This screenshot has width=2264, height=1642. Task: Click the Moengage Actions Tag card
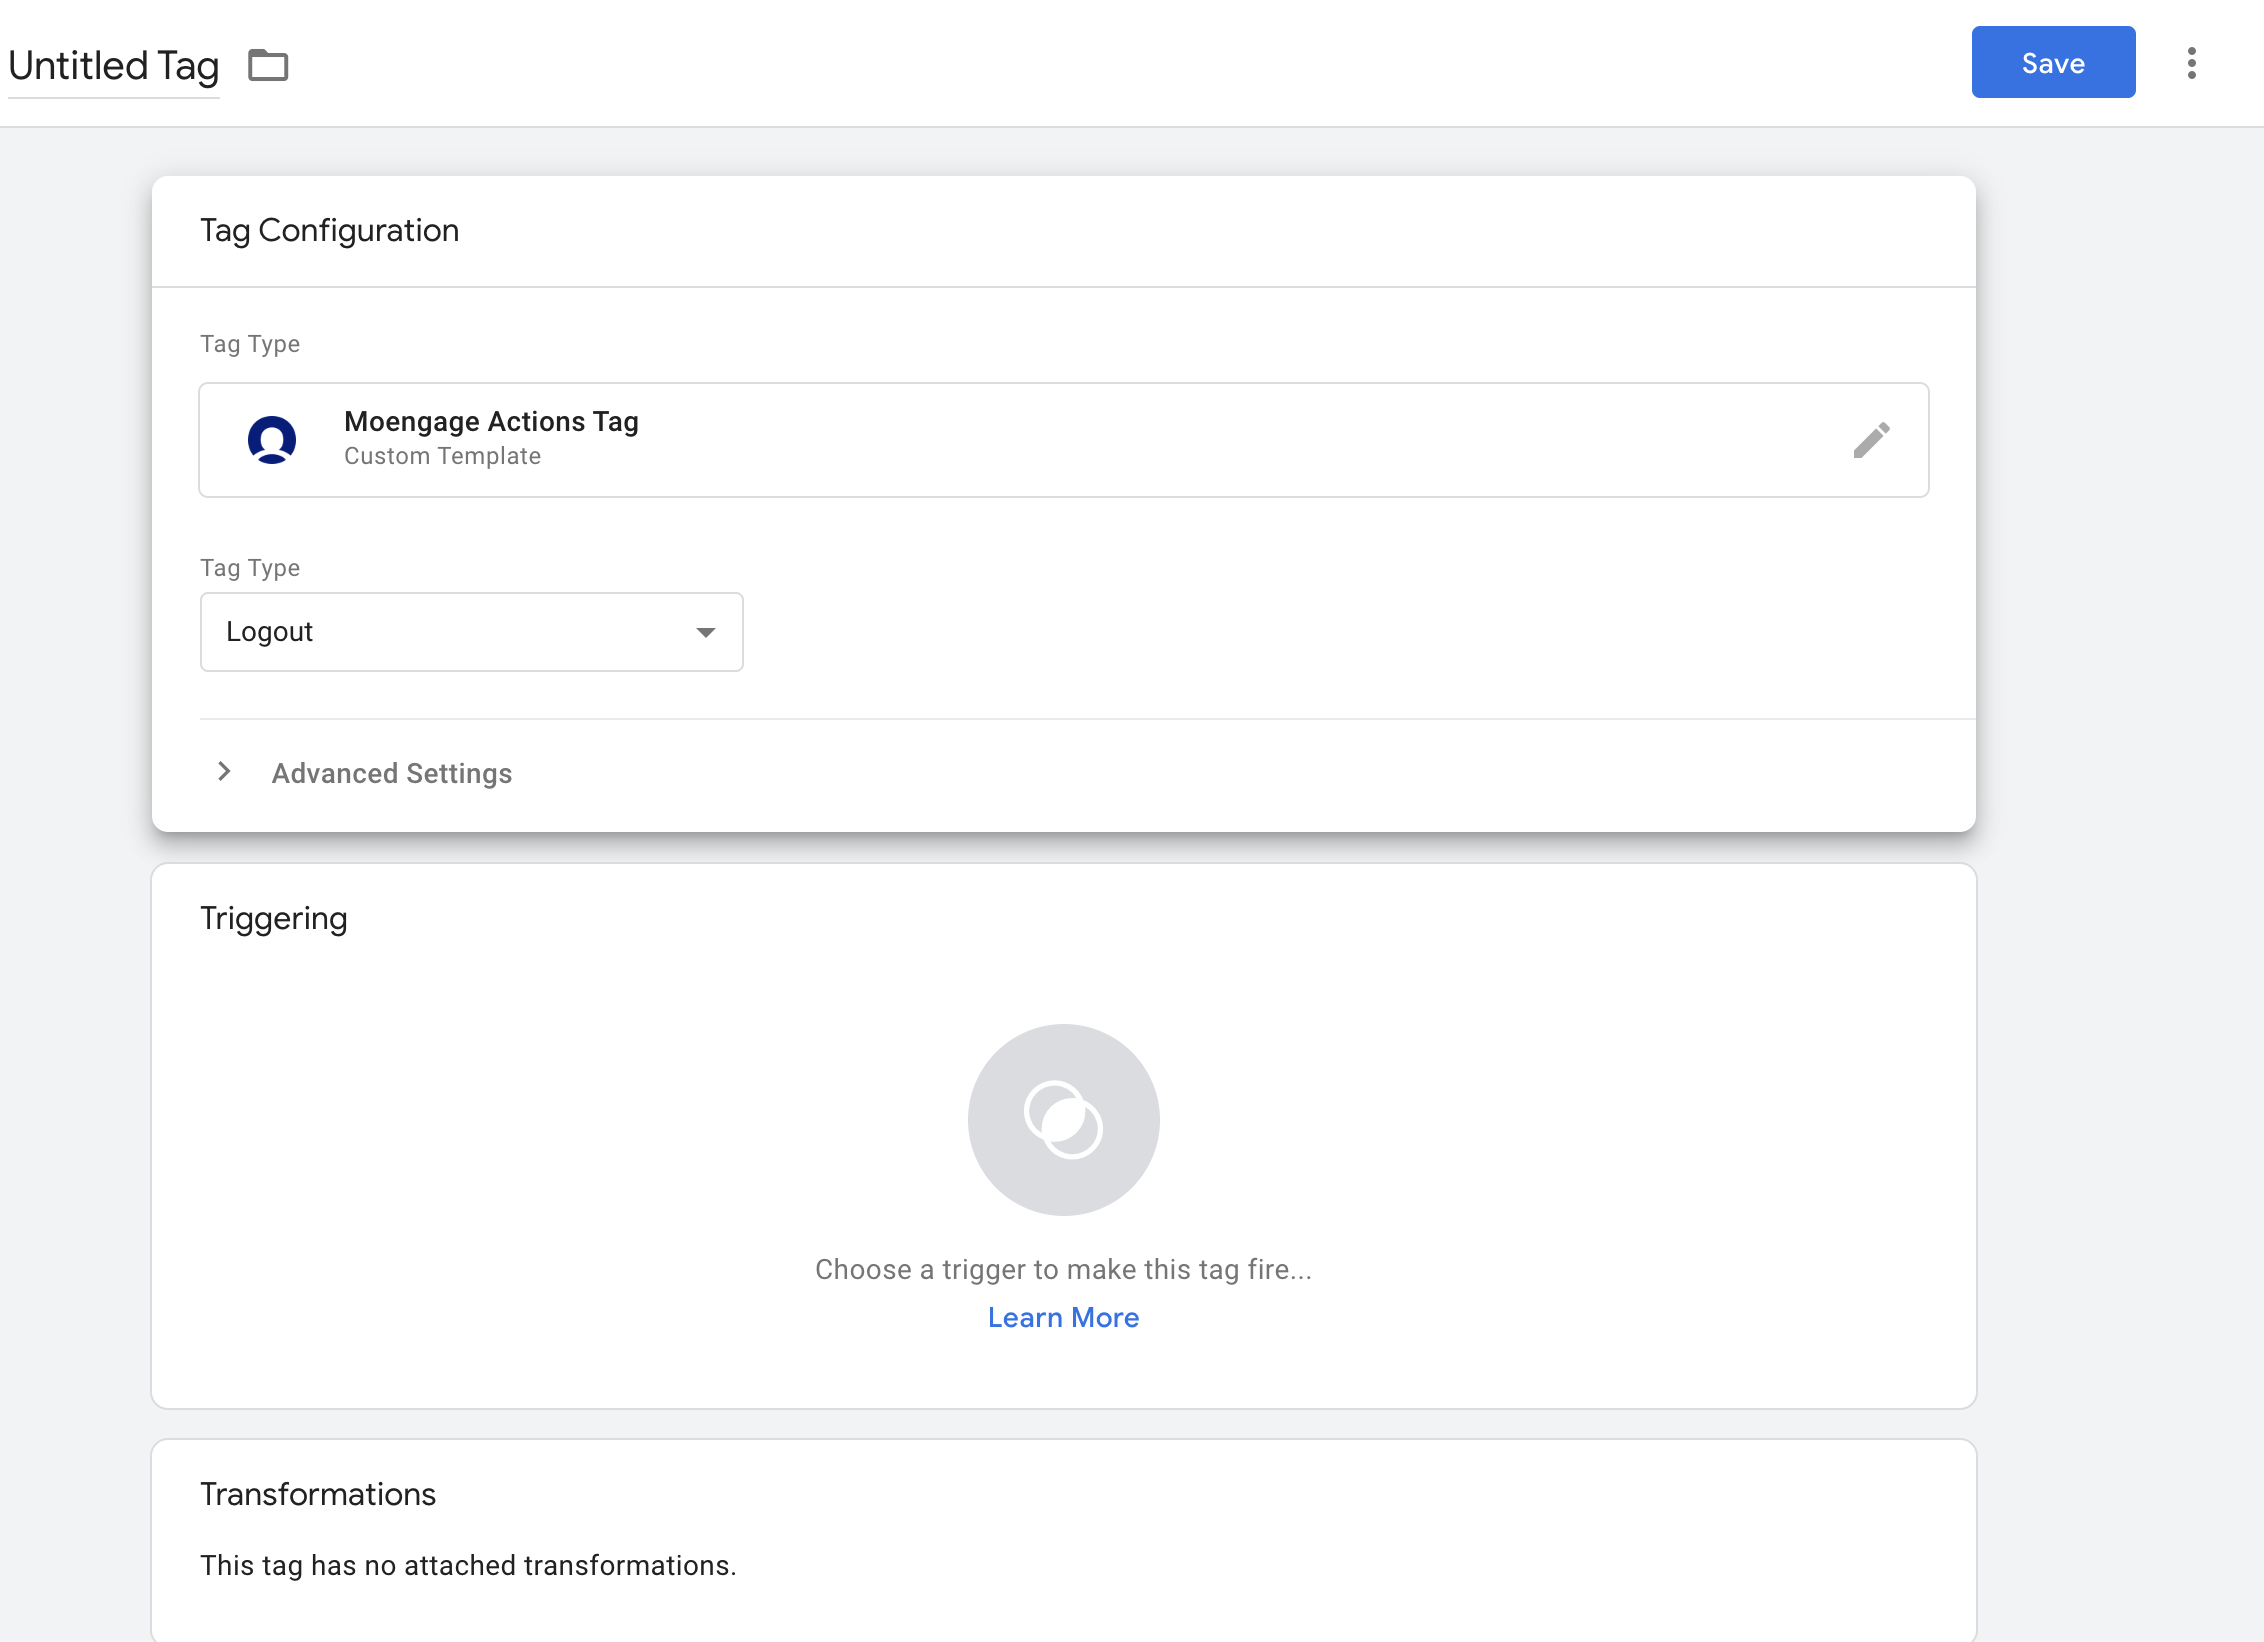(x=1063, y=440)
